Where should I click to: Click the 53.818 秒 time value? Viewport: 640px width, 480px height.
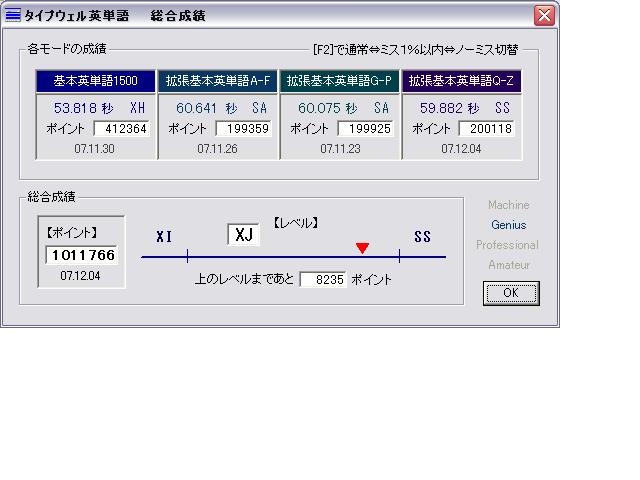click(x=84, y=108)
